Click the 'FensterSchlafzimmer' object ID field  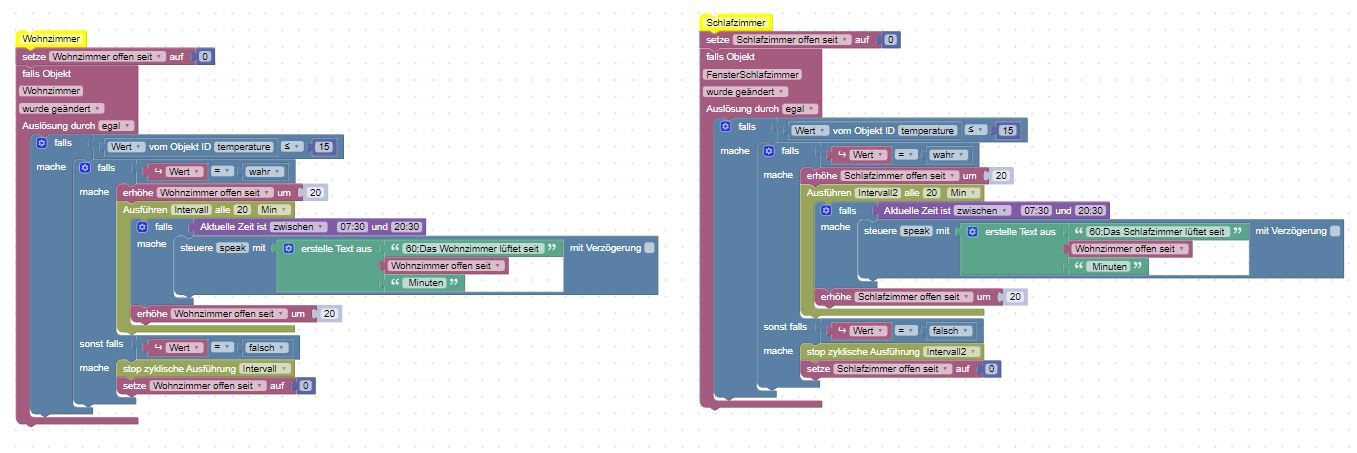pyautogui.click(x=753, y=75)
